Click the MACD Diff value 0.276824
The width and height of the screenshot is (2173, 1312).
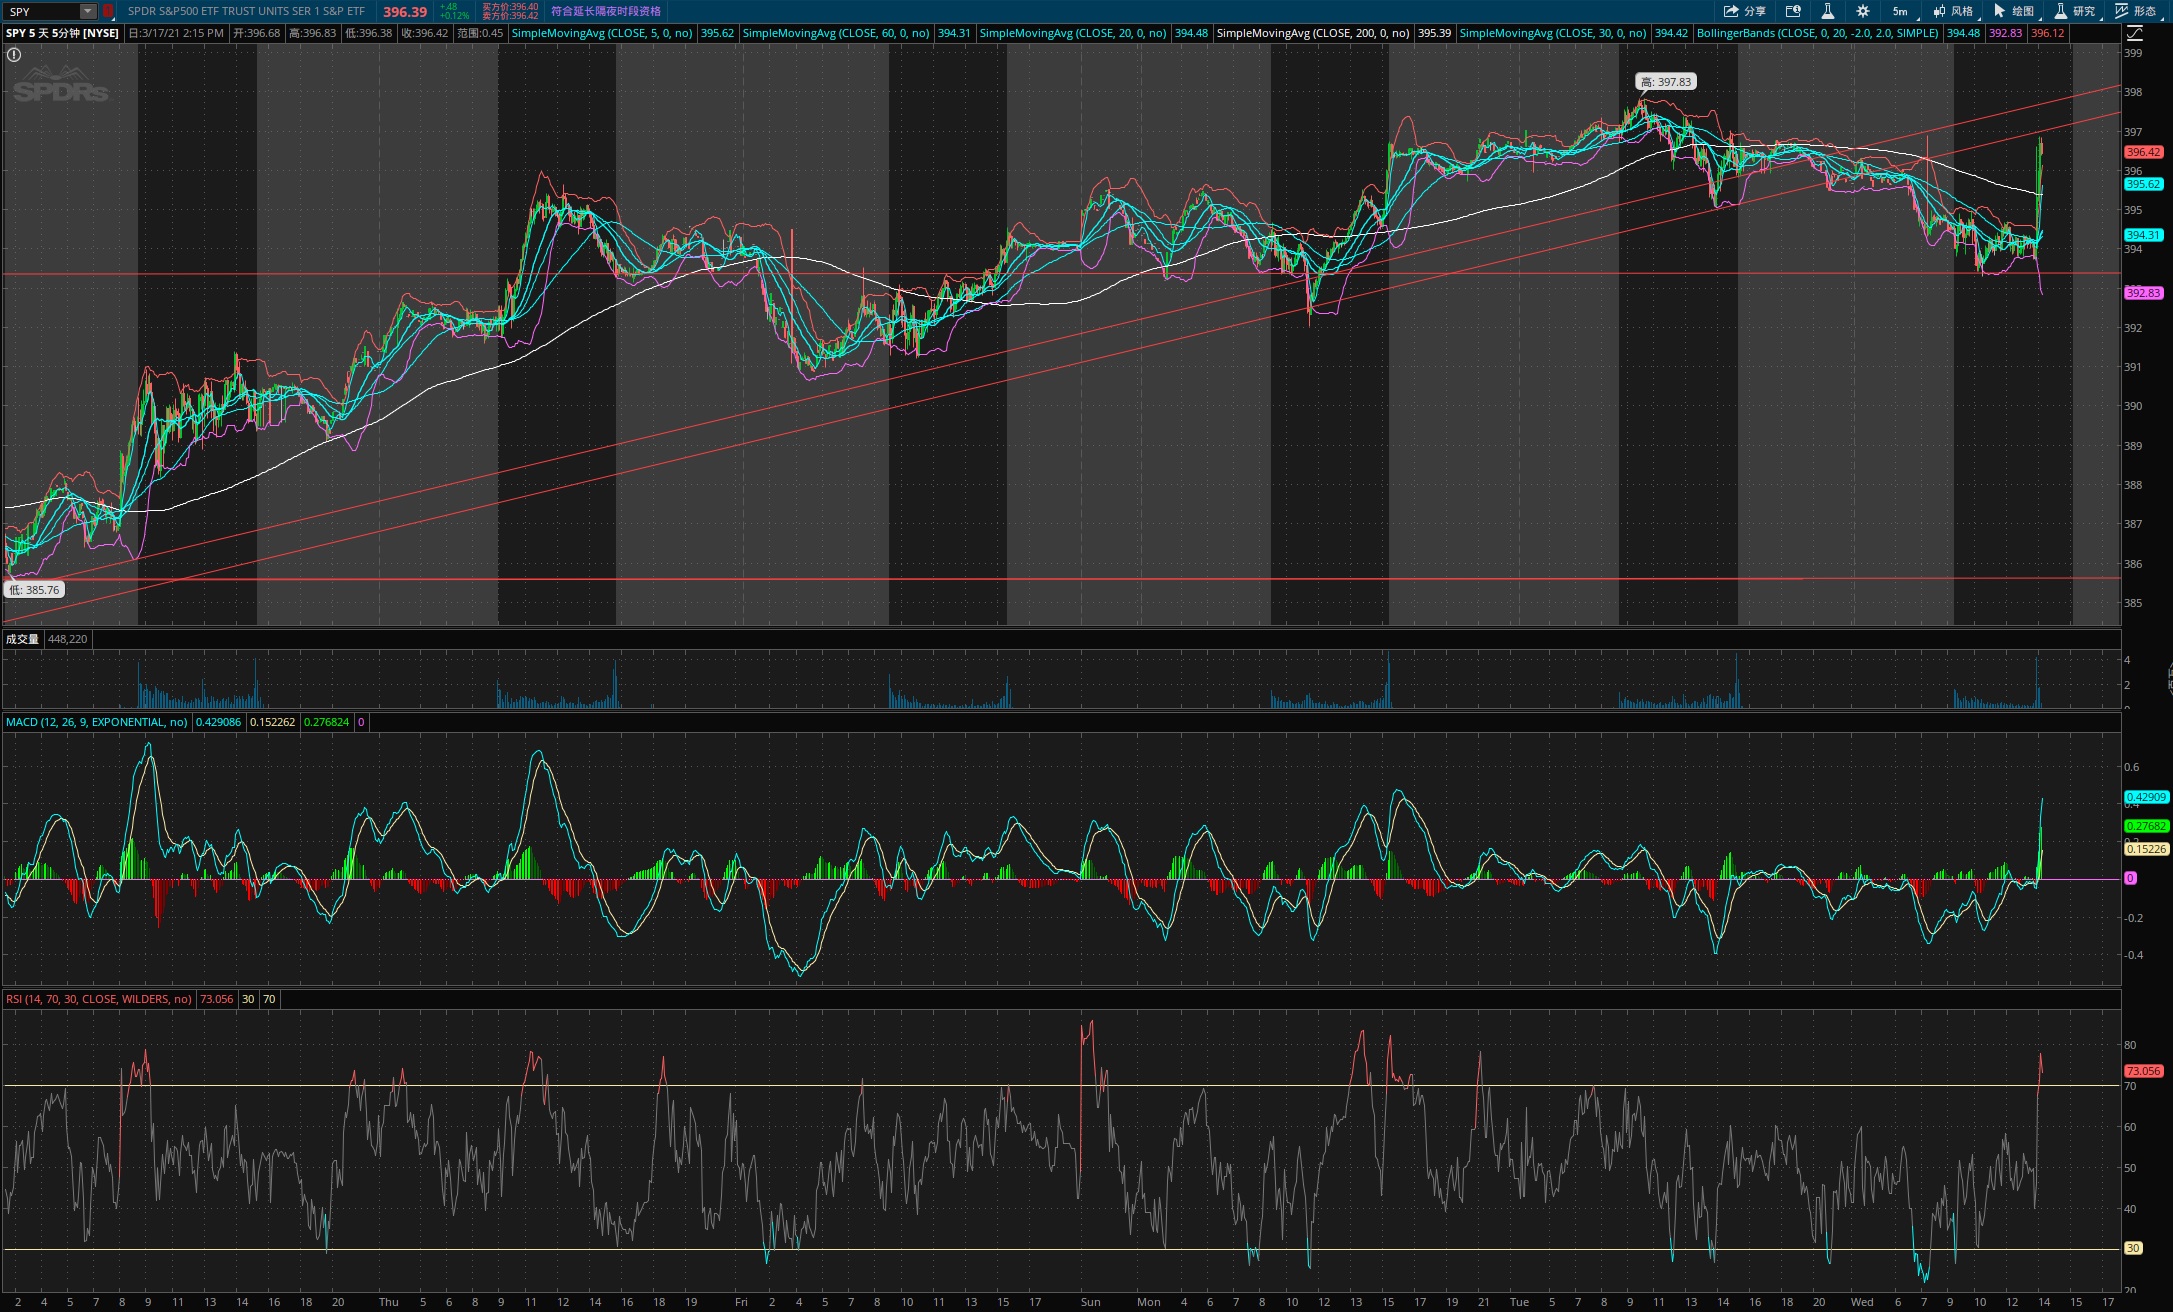click(327, 722)
